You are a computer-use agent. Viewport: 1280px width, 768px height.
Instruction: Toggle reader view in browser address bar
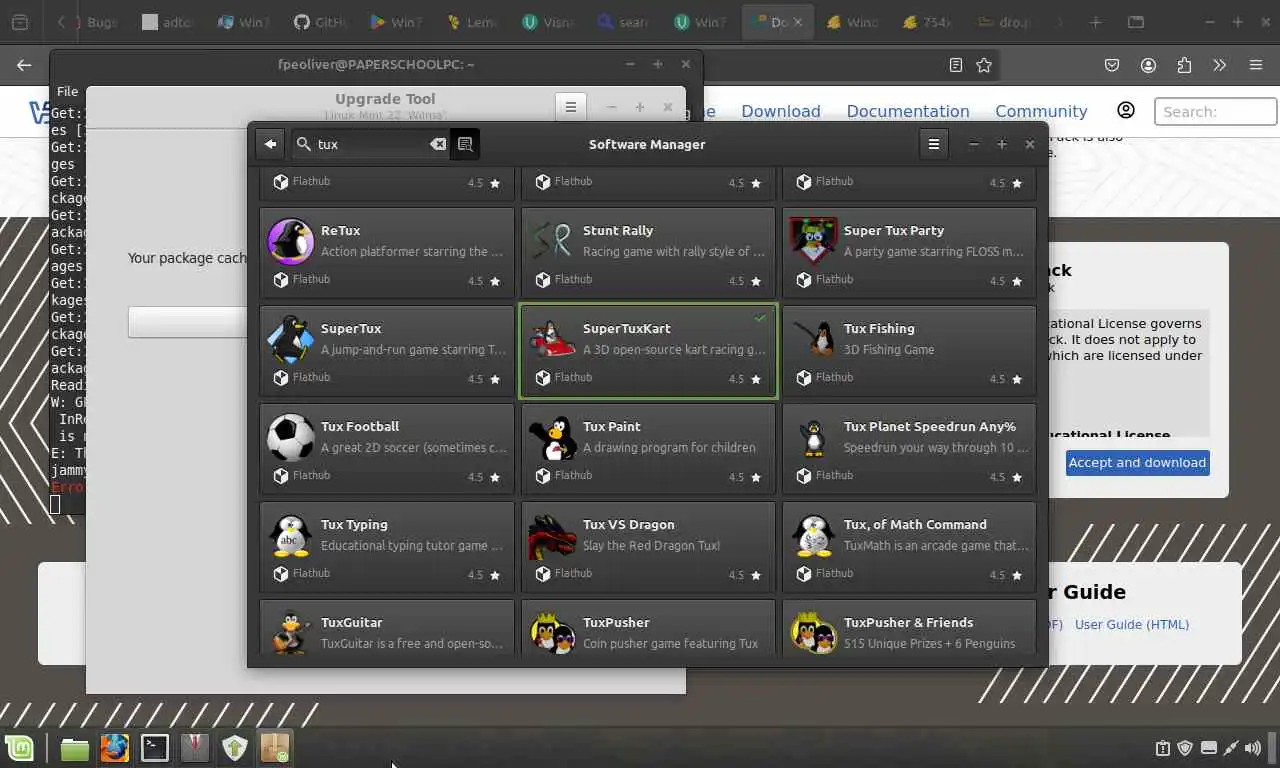tap(956, 65)
